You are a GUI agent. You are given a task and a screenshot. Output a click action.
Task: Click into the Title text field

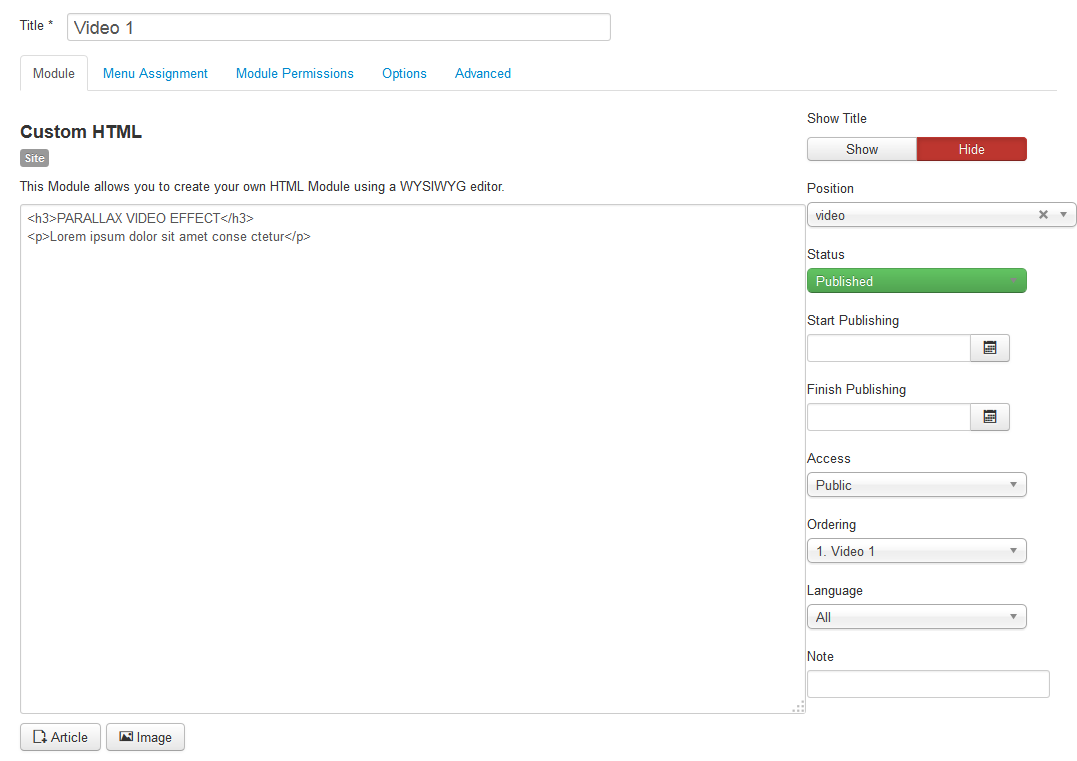point(338,27)
